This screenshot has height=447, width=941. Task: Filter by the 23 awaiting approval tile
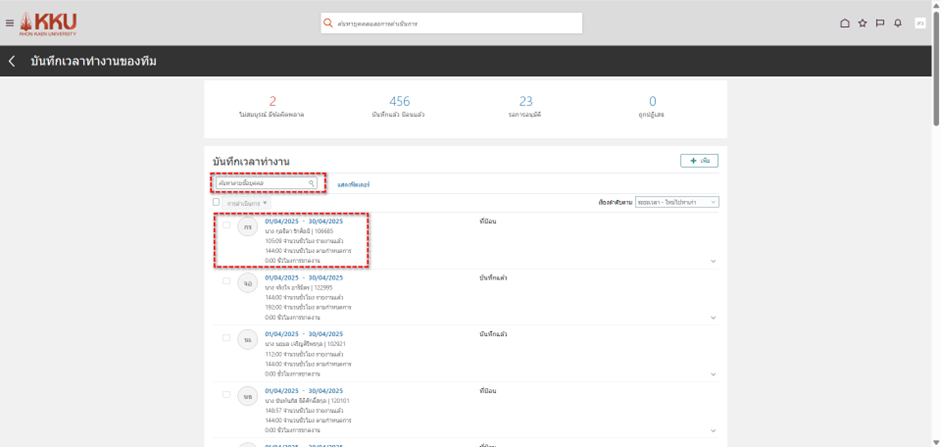(526, 106)
